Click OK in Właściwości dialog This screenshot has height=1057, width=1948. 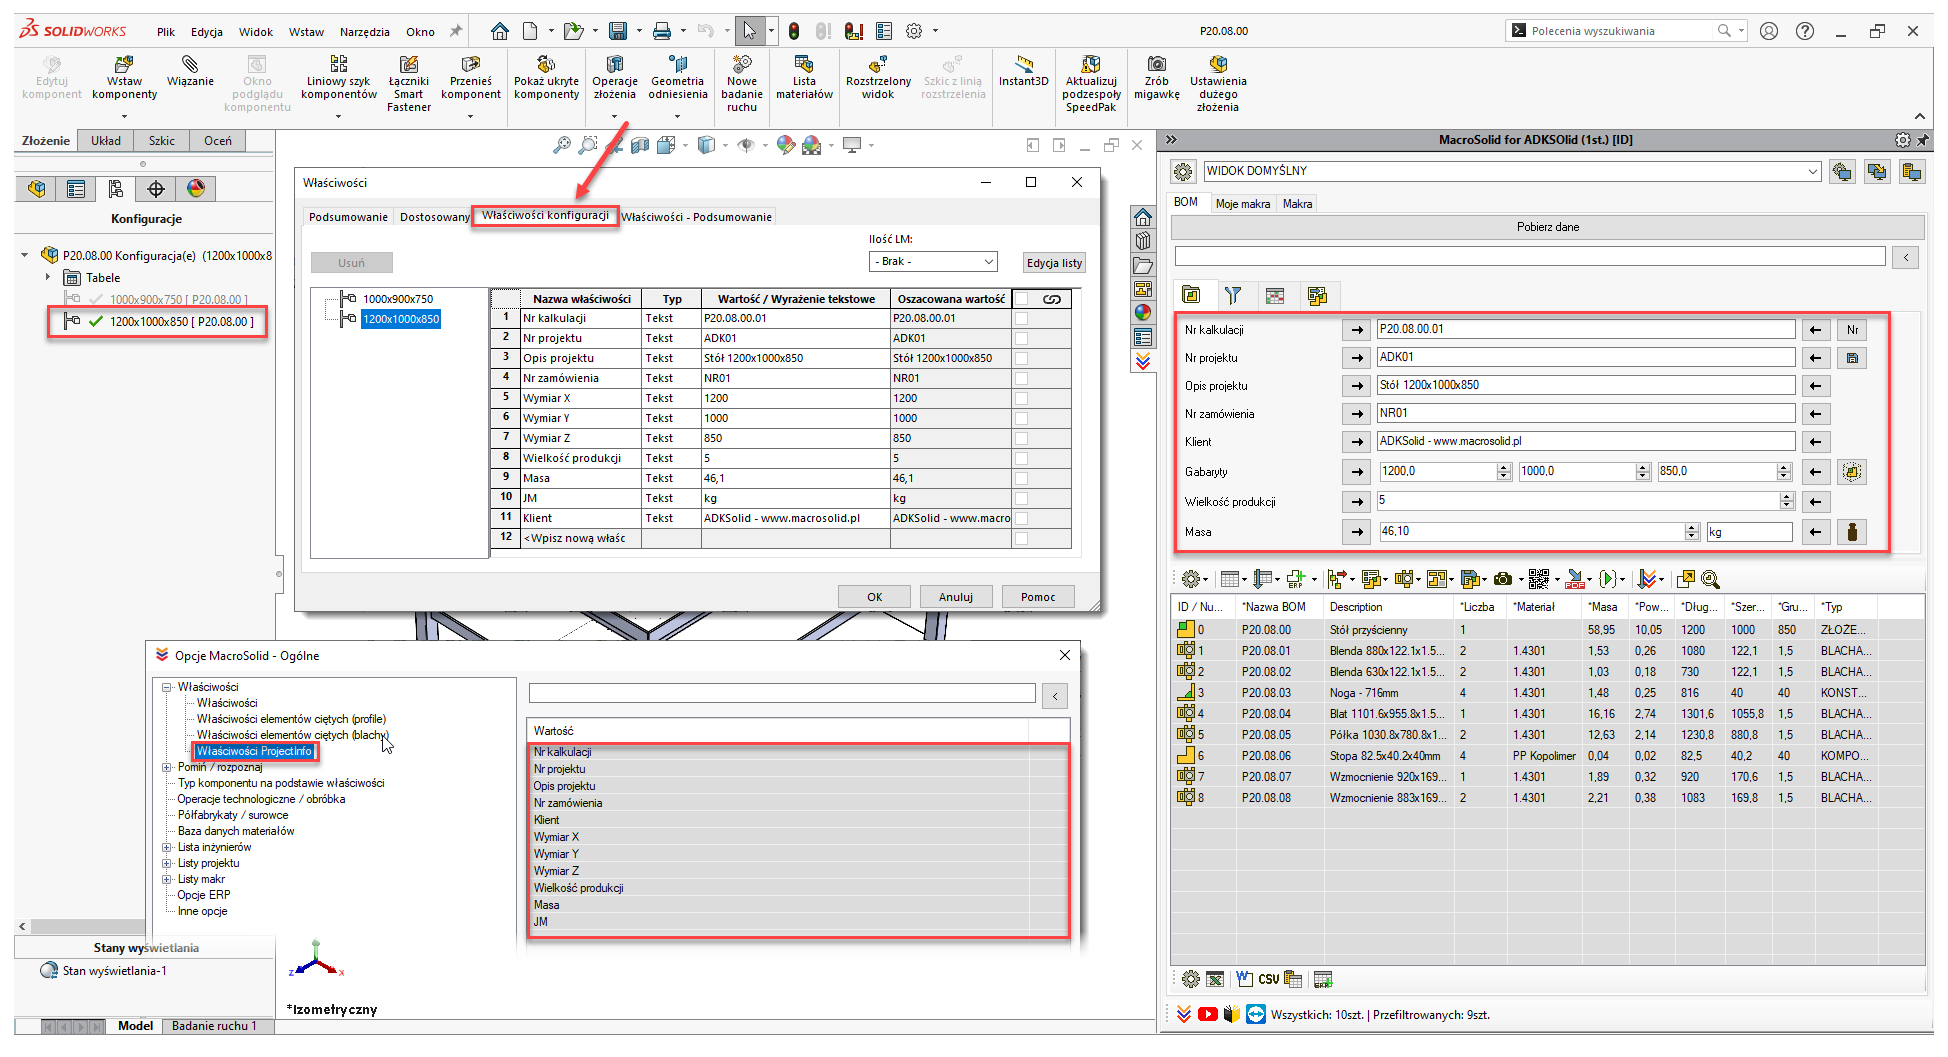874,597
